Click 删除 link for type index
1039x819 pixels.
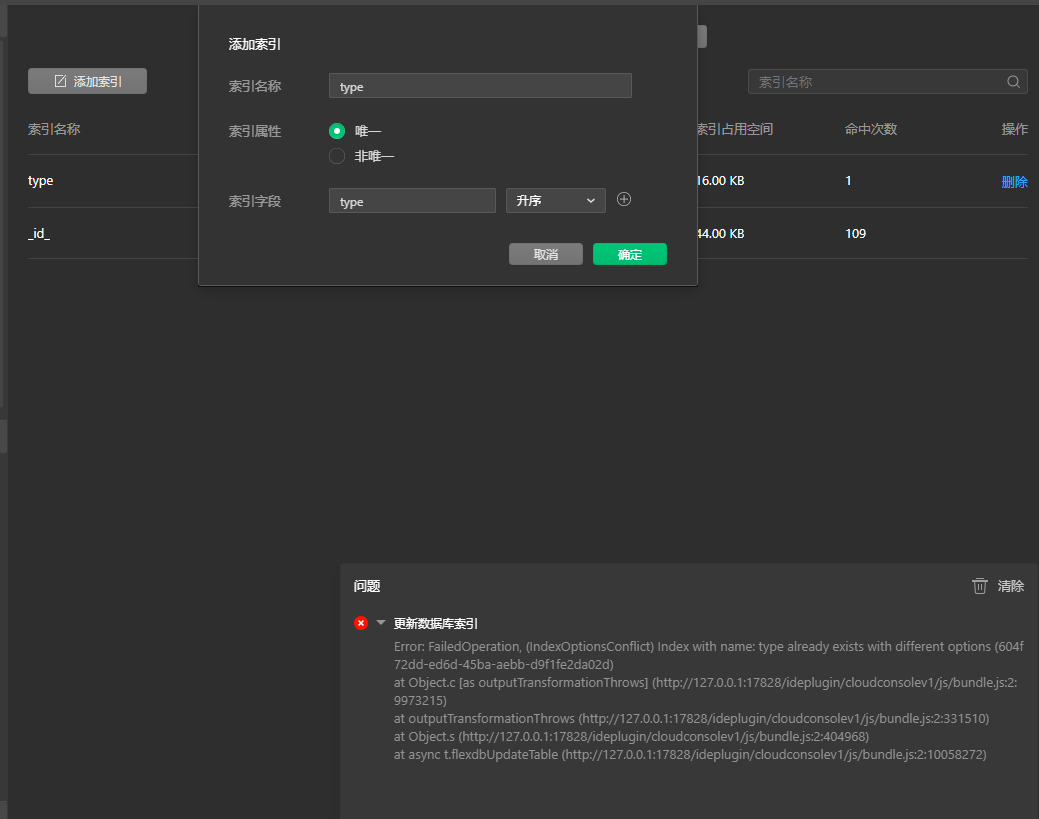click(x=1014, y=181)
